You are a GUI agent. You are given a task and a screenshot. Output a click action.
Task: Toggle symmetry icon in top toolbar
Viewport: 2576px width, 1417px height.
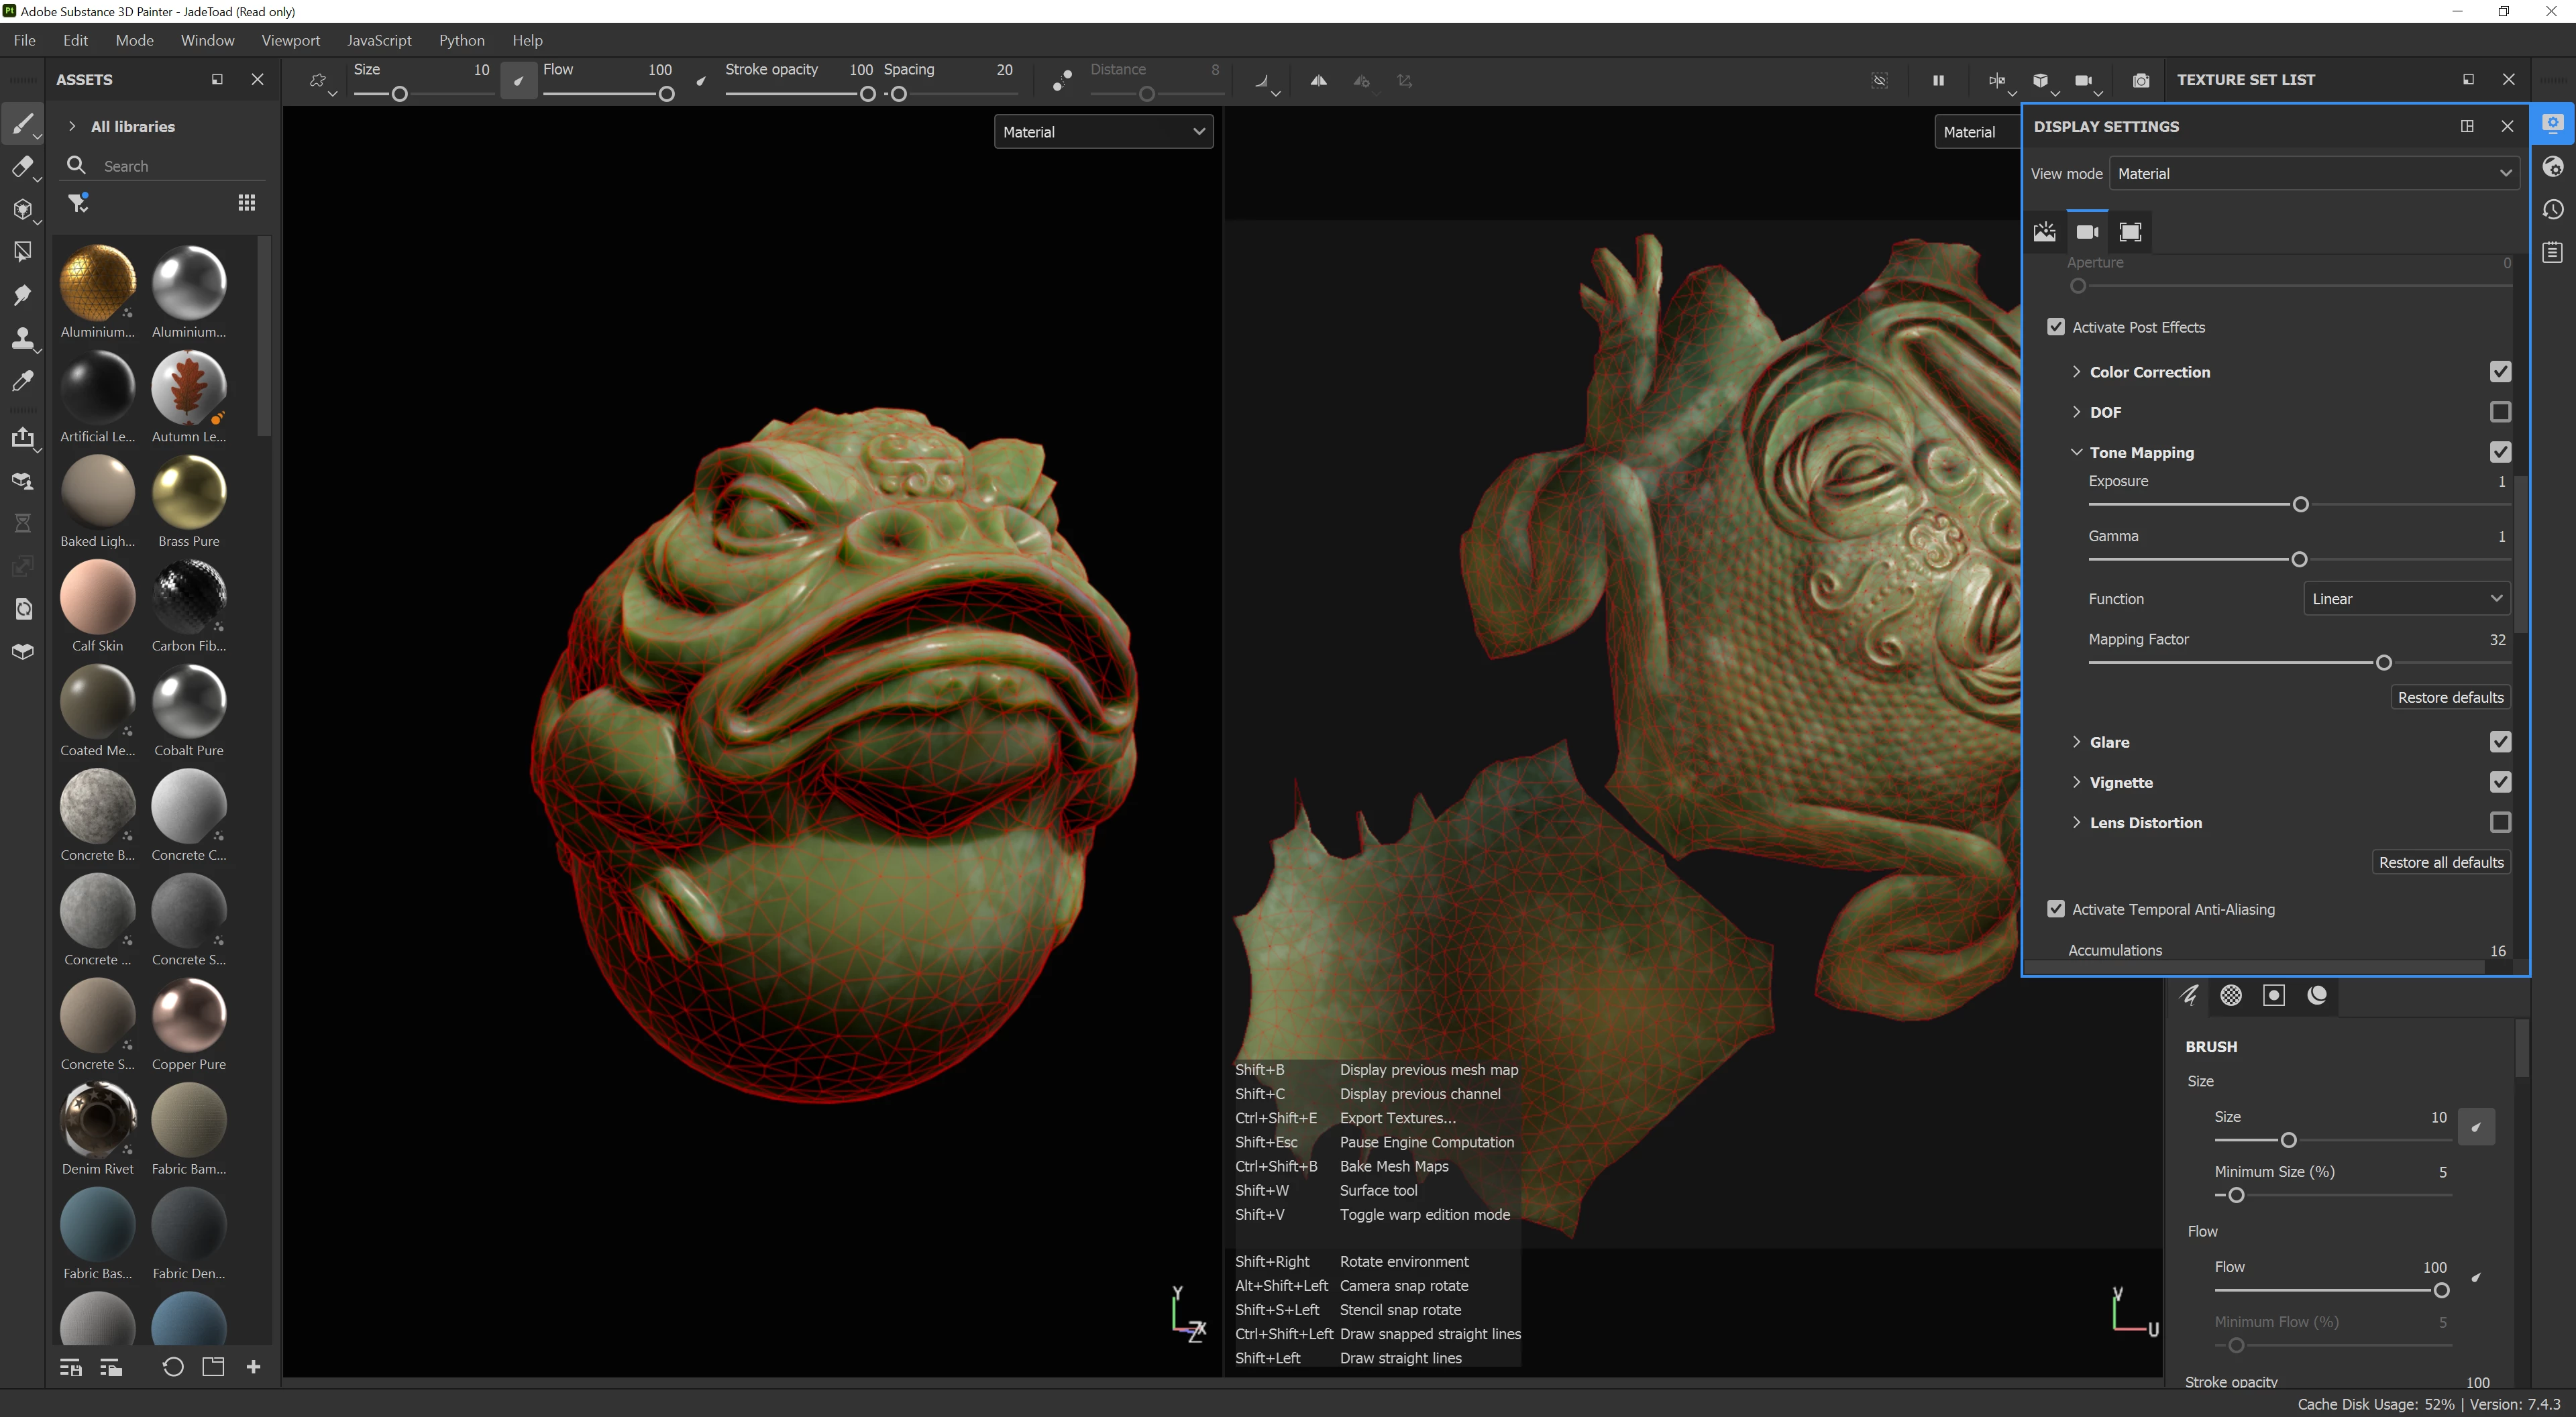coord(1318,80)
